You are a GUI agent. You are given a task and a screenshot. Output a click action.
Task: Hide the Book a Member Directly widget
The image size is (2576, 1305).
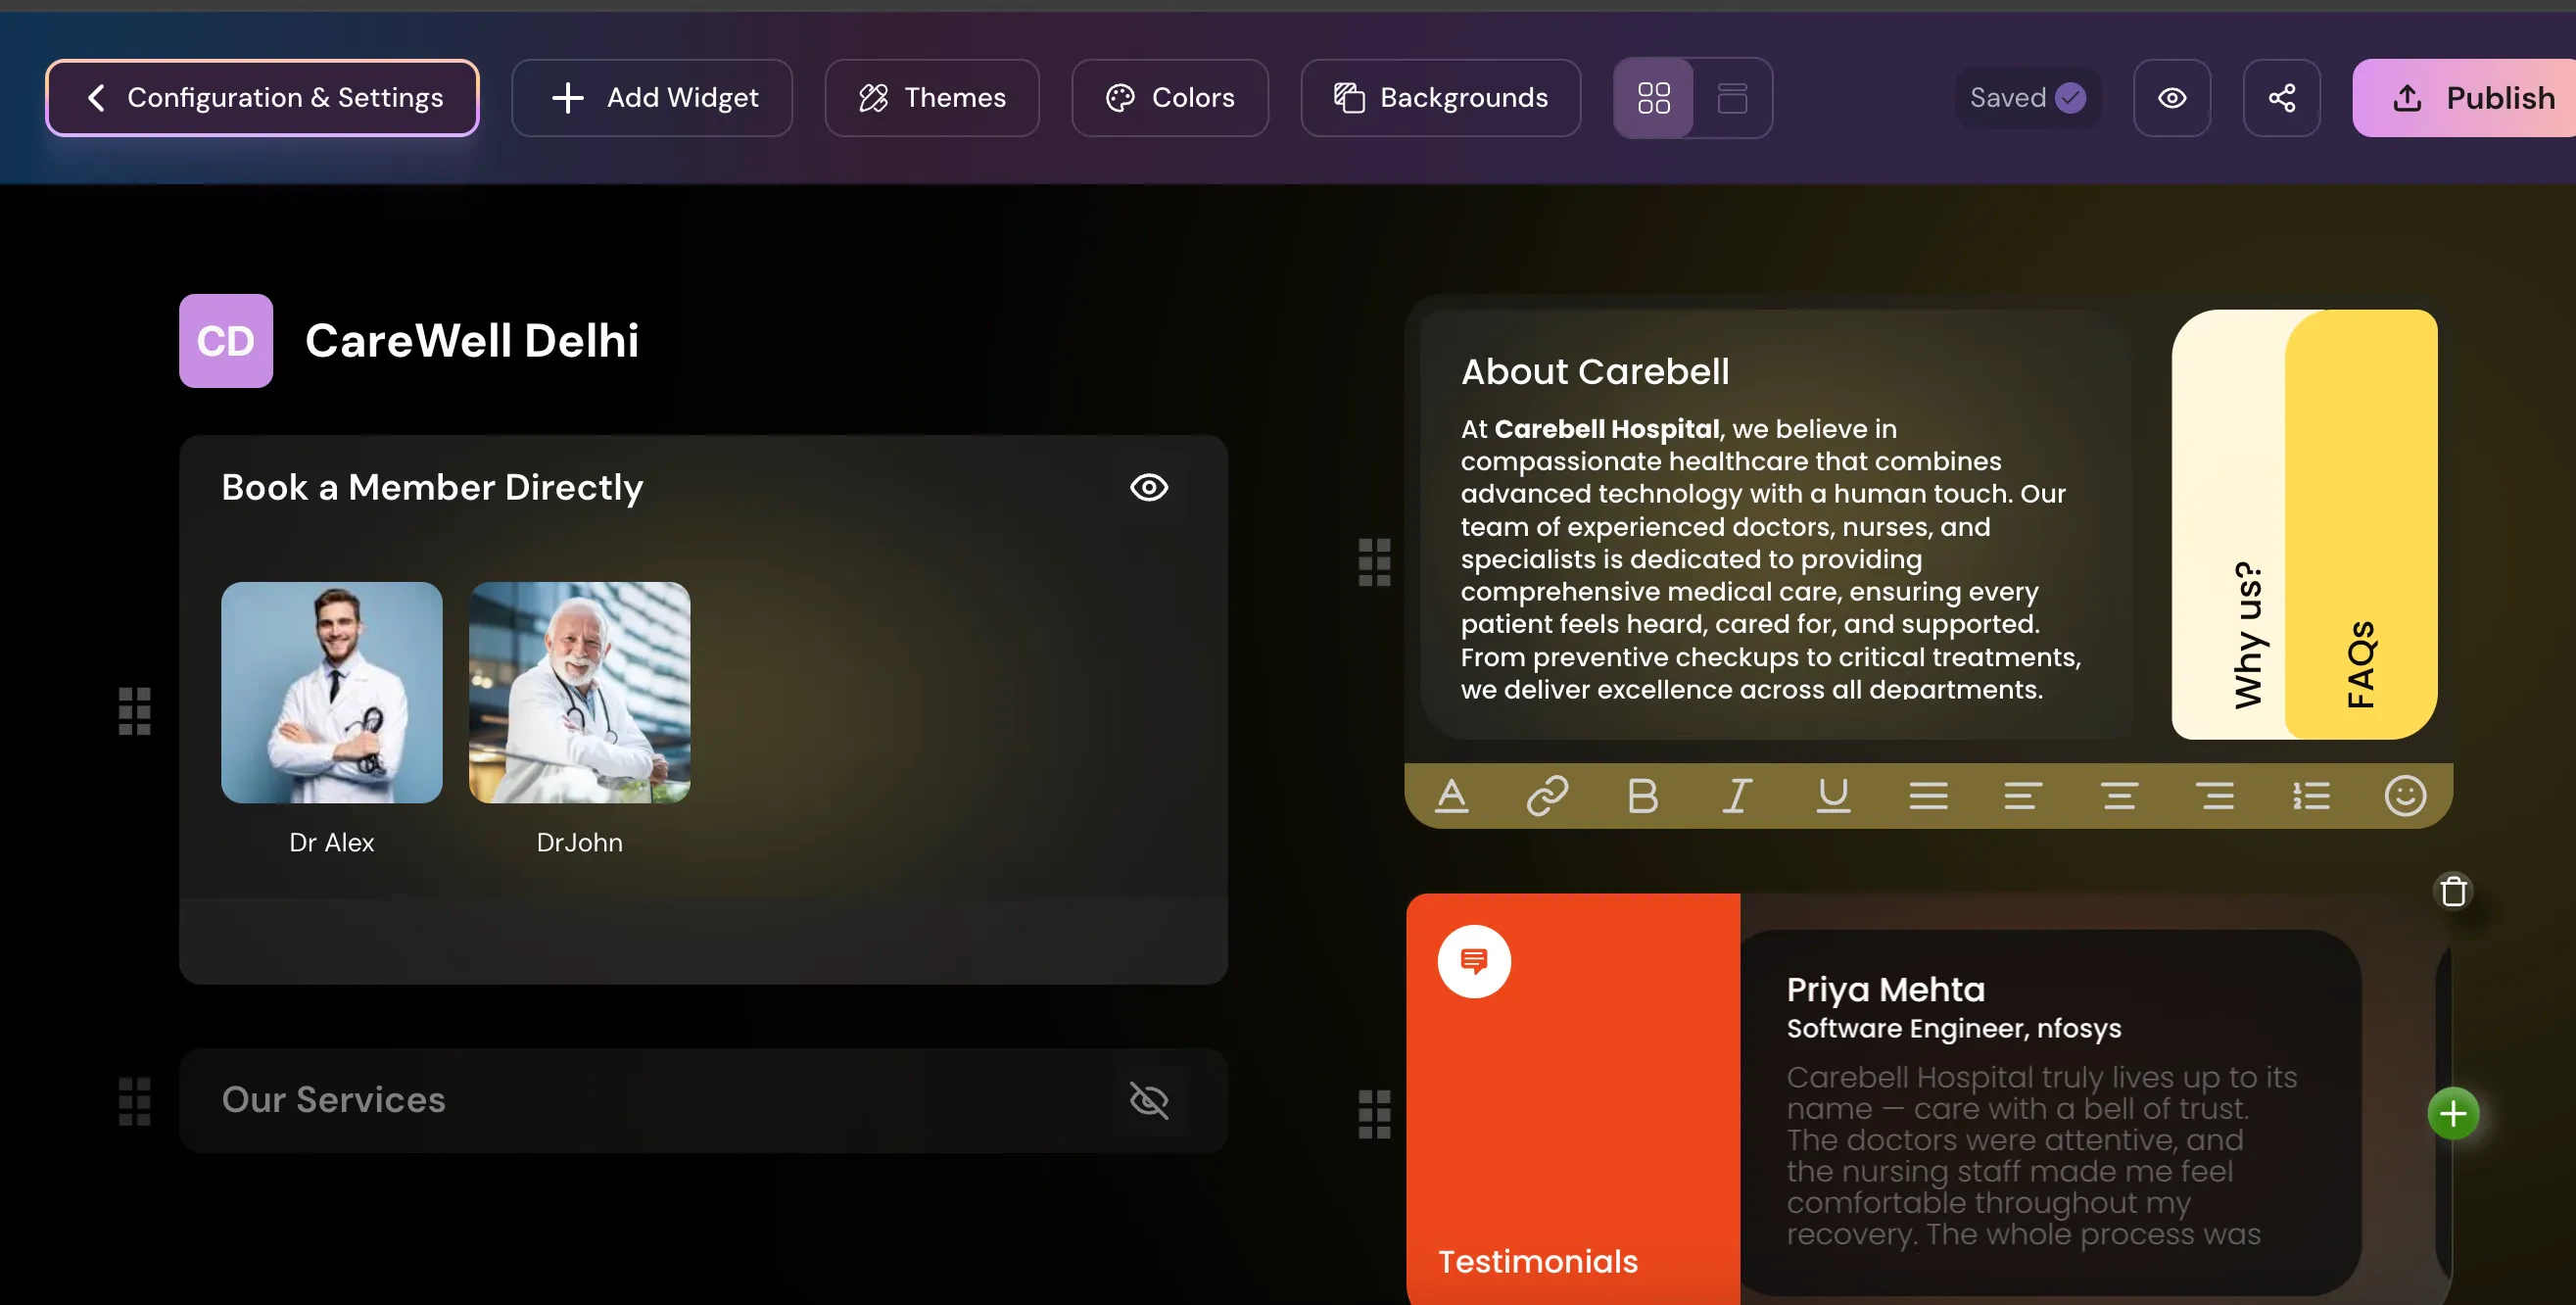tap(1148, 487)
